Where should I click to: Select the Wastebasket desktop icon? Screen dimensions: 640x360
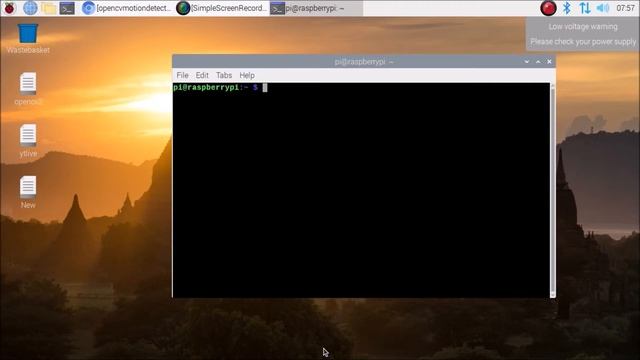coord(28,39)
